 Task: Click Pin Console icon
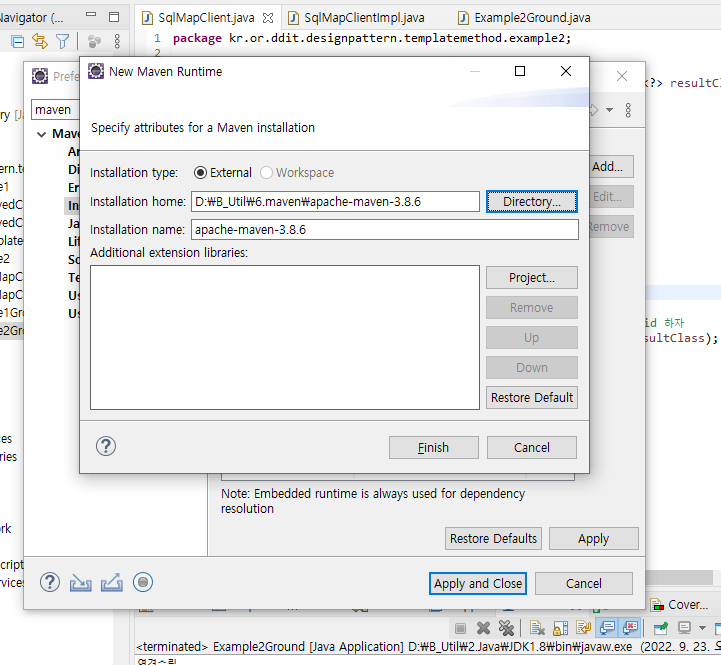tap(661, 628)
